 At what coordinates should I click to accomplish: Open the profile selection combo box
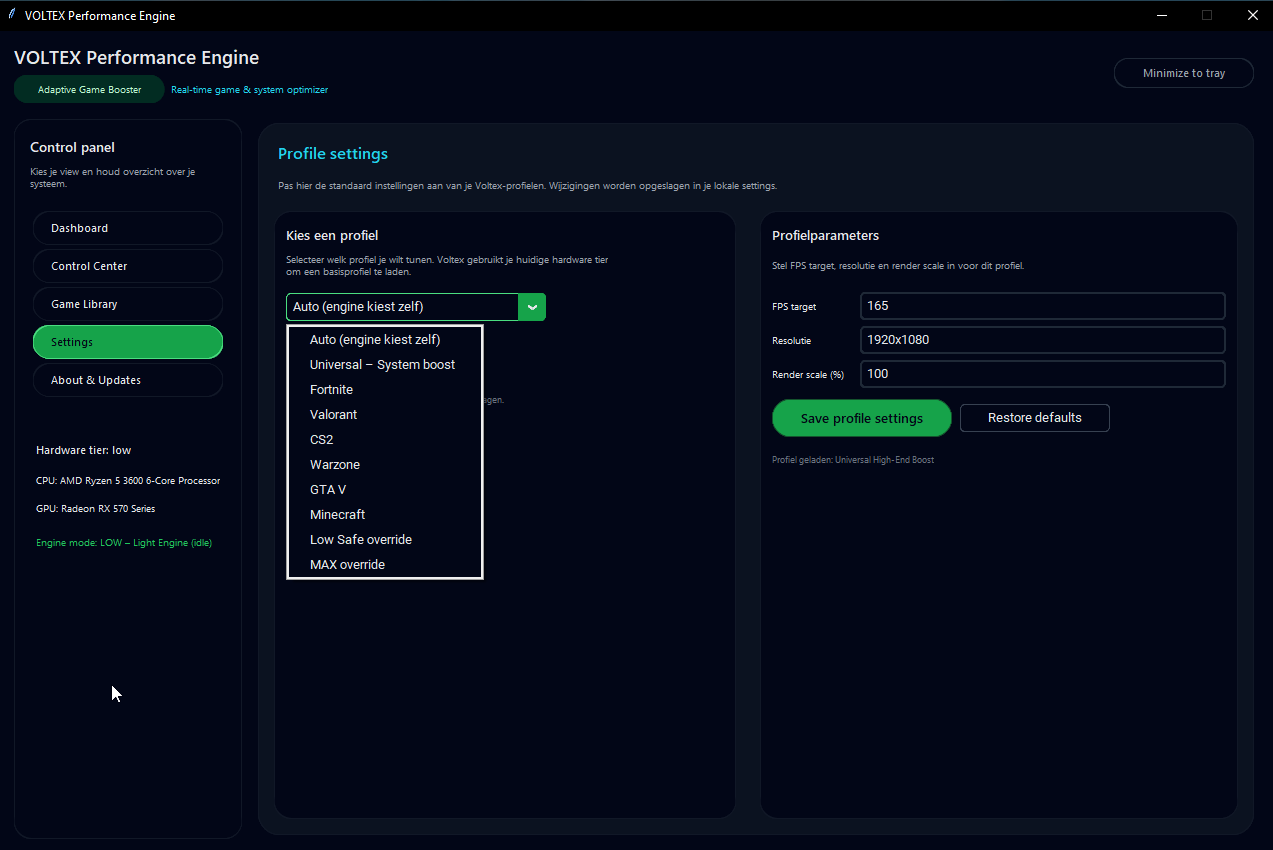[402, 307]
